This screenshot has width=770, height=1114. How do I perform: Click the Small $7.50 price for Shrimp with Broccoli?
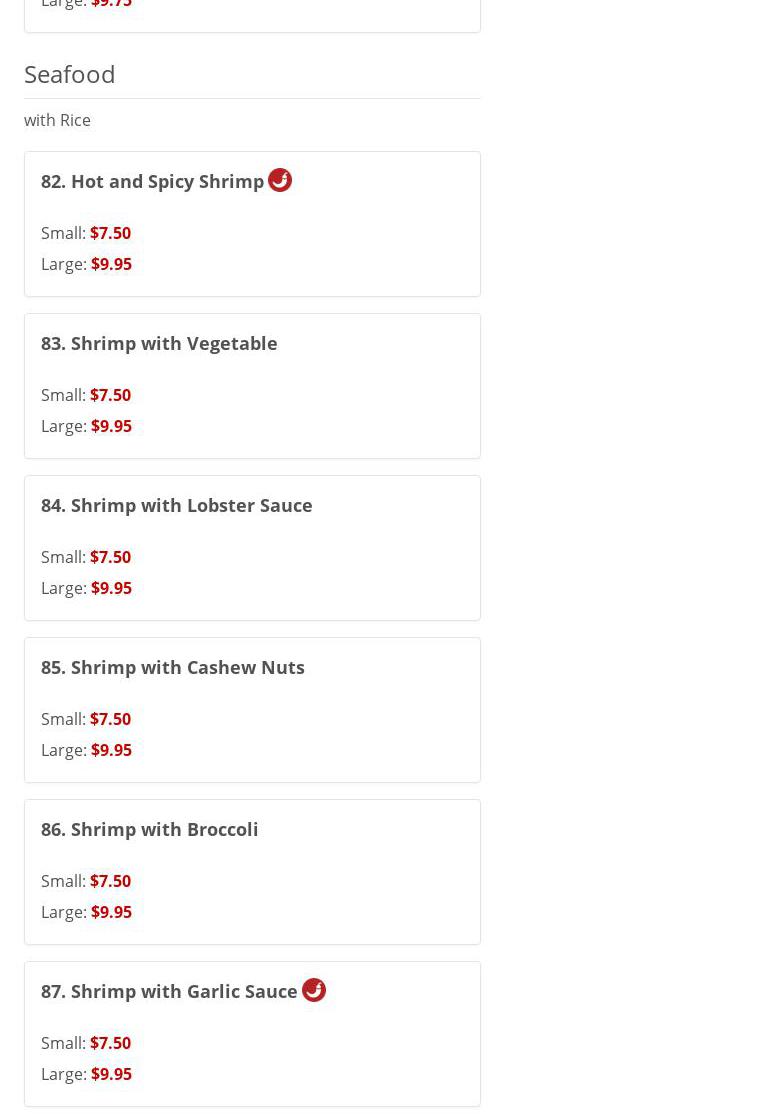[110, 881]
